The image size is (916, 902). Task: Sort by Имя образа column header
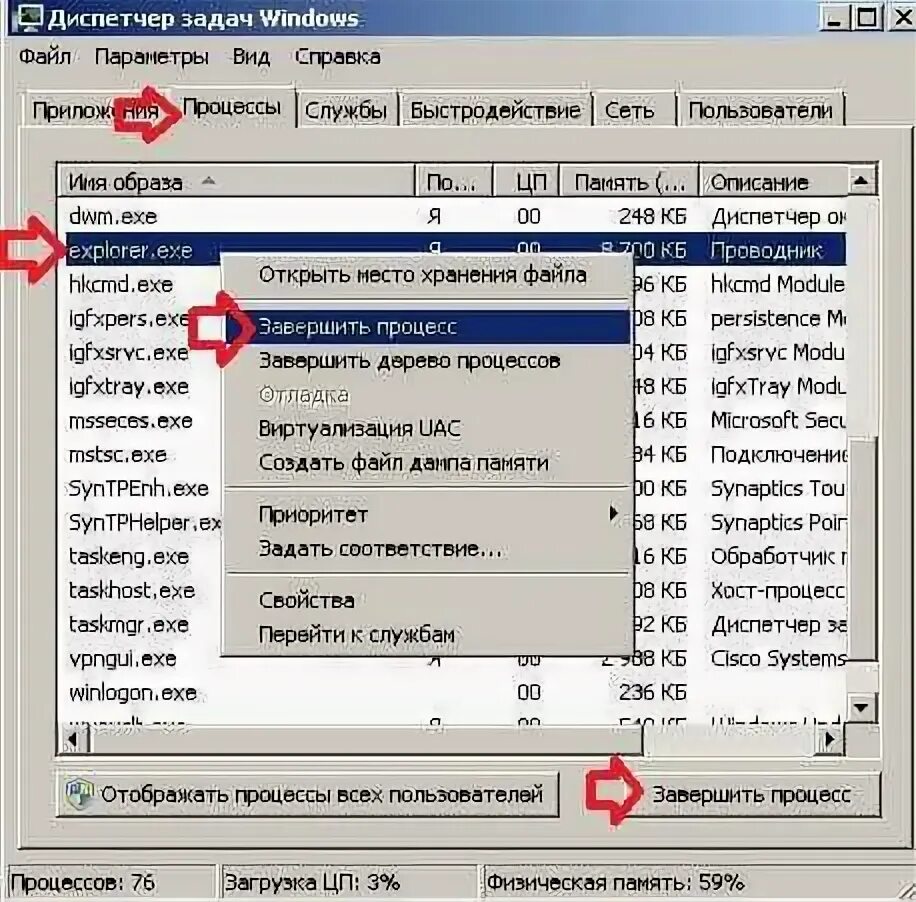tap(235, 182)
